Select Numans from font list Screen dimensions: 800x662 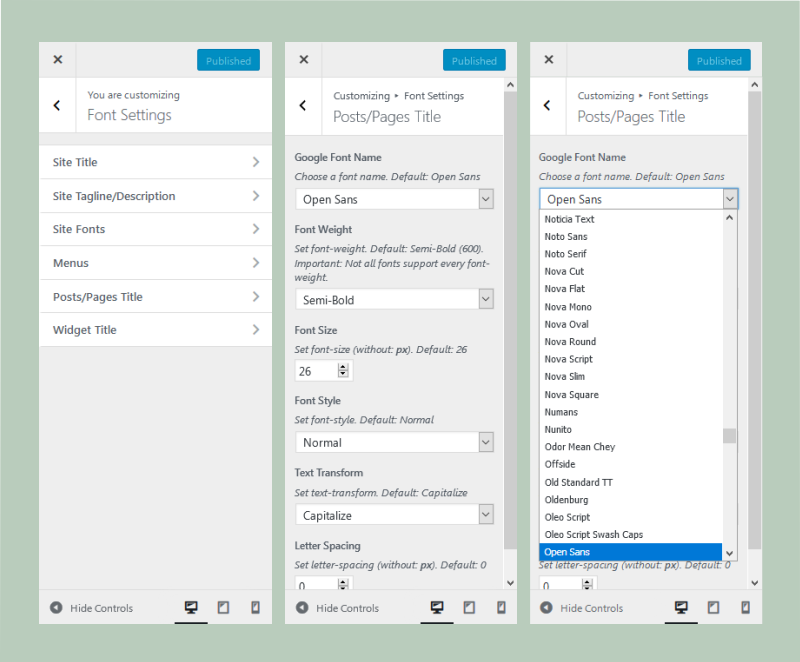[631, 412]
